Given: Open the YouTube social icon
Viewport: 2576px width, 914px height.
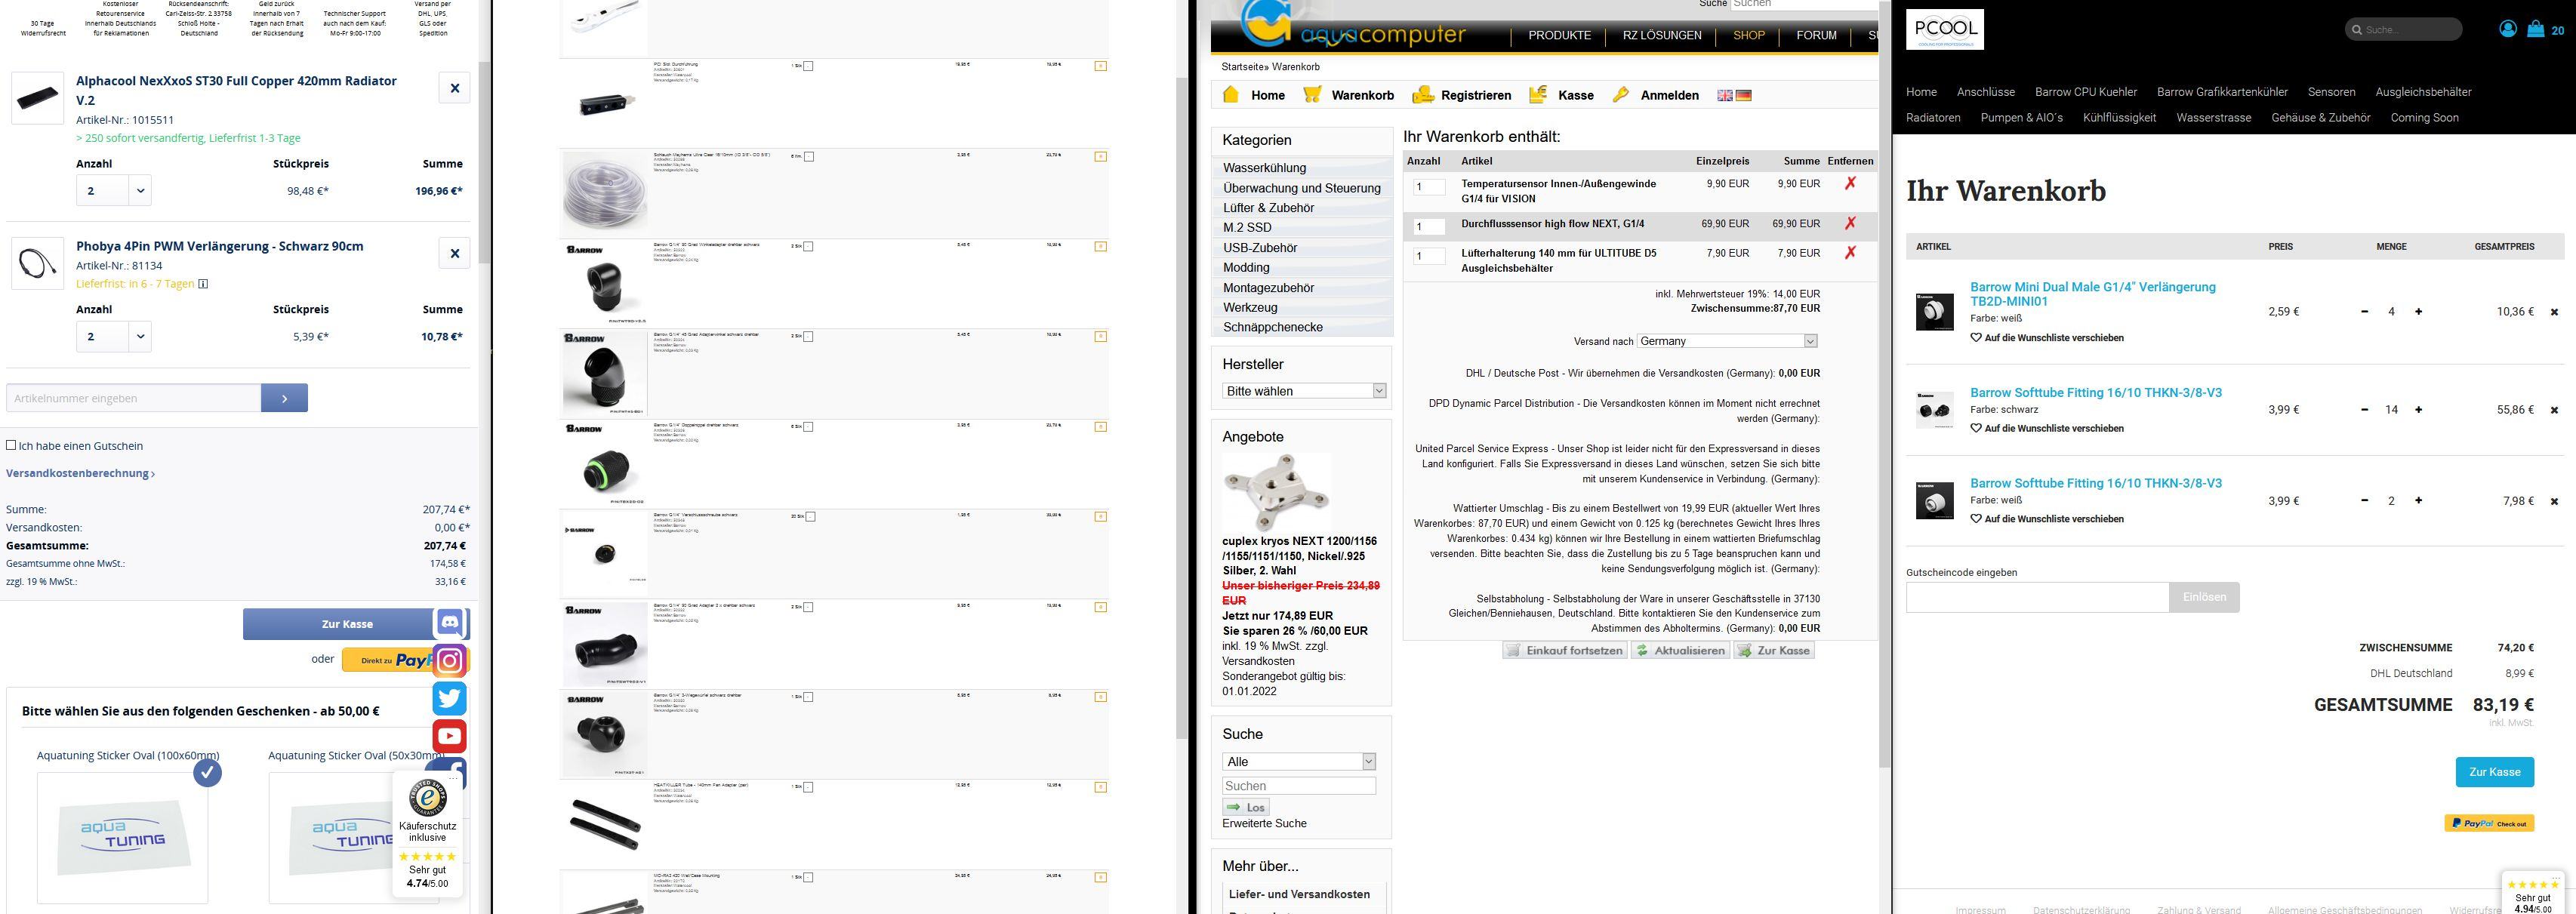Looking at the screenshot, I should point(450,736).
